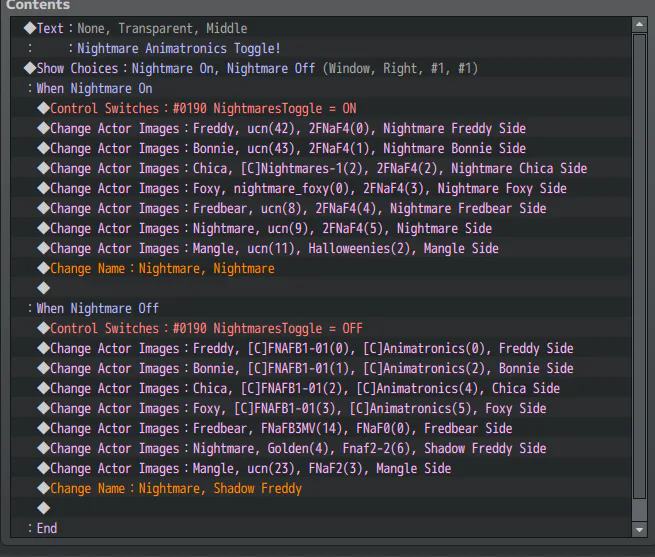Screen dimensions: 655x557
Task: Click the scrollbar down arrow
Action: 639,530
